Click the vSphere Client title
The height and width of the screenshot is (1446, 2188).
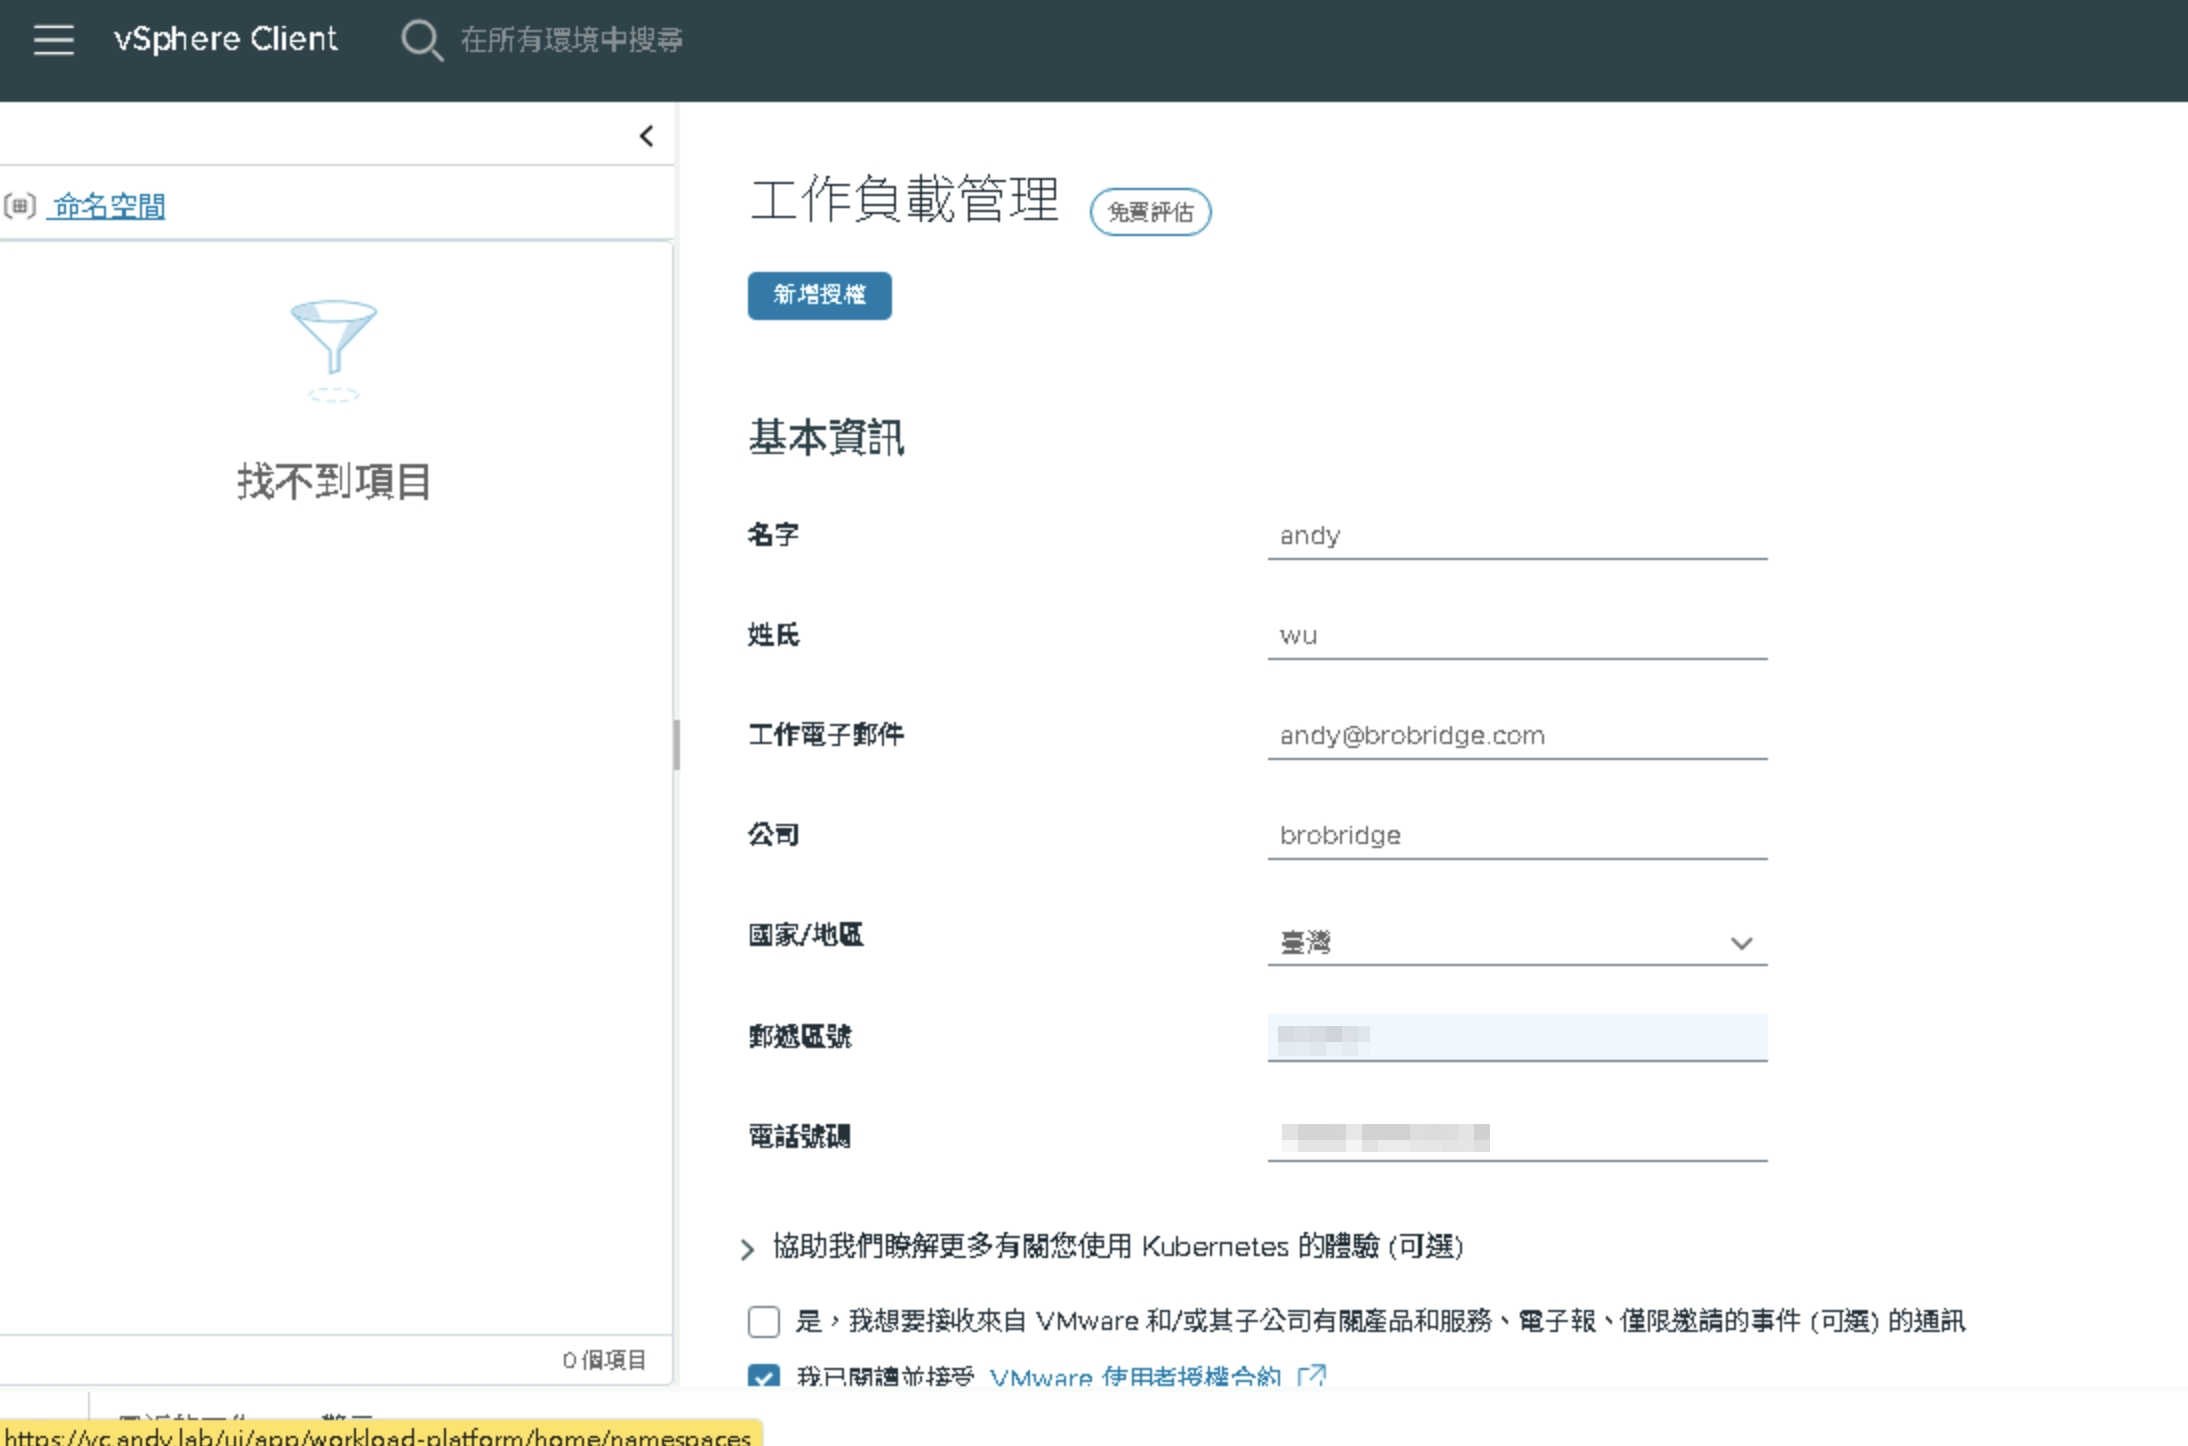(x=226, y=39)
